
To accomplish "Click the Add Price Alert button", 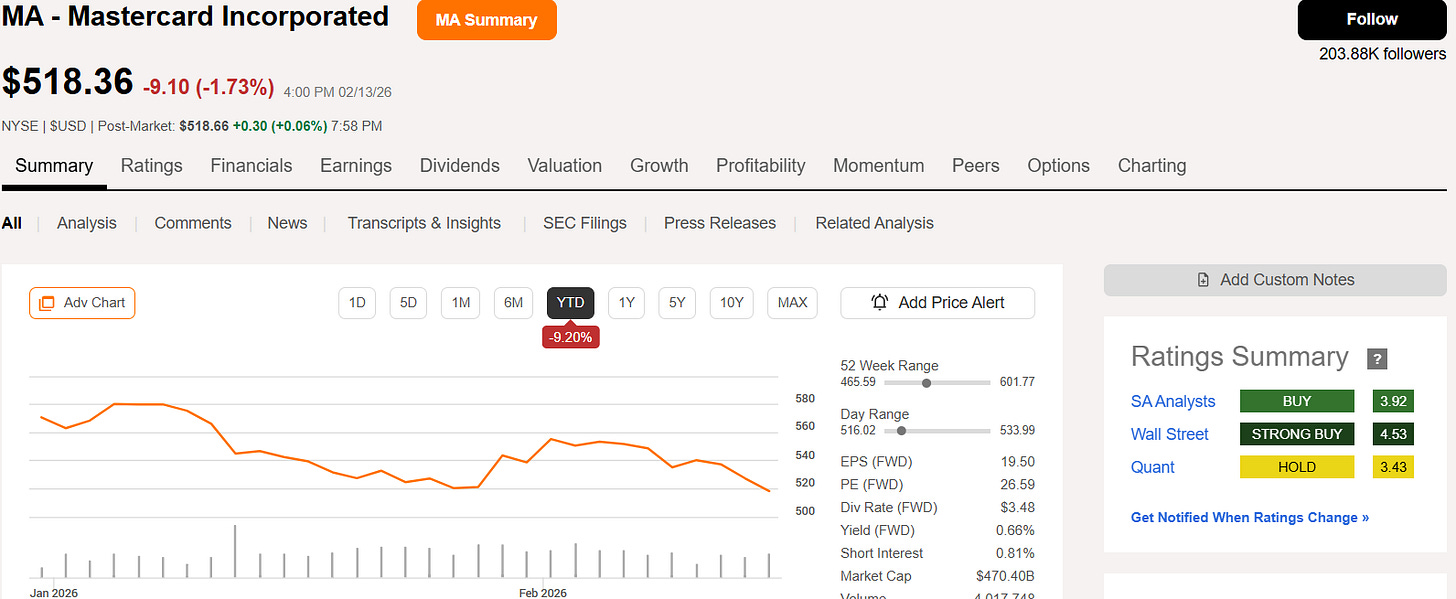I will (938, 303).
